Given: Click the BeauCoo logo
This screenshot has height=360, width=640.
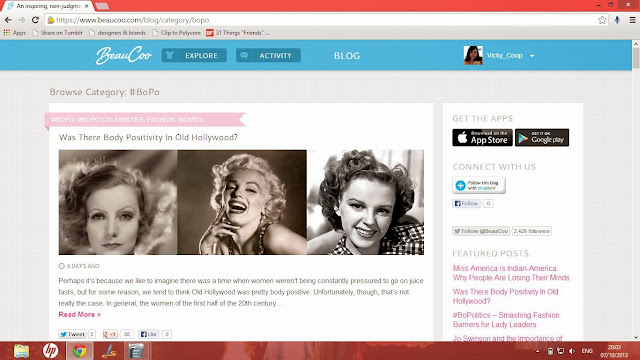Looking at the screenshot, I should pyautogui.click(x=124, y=55).
